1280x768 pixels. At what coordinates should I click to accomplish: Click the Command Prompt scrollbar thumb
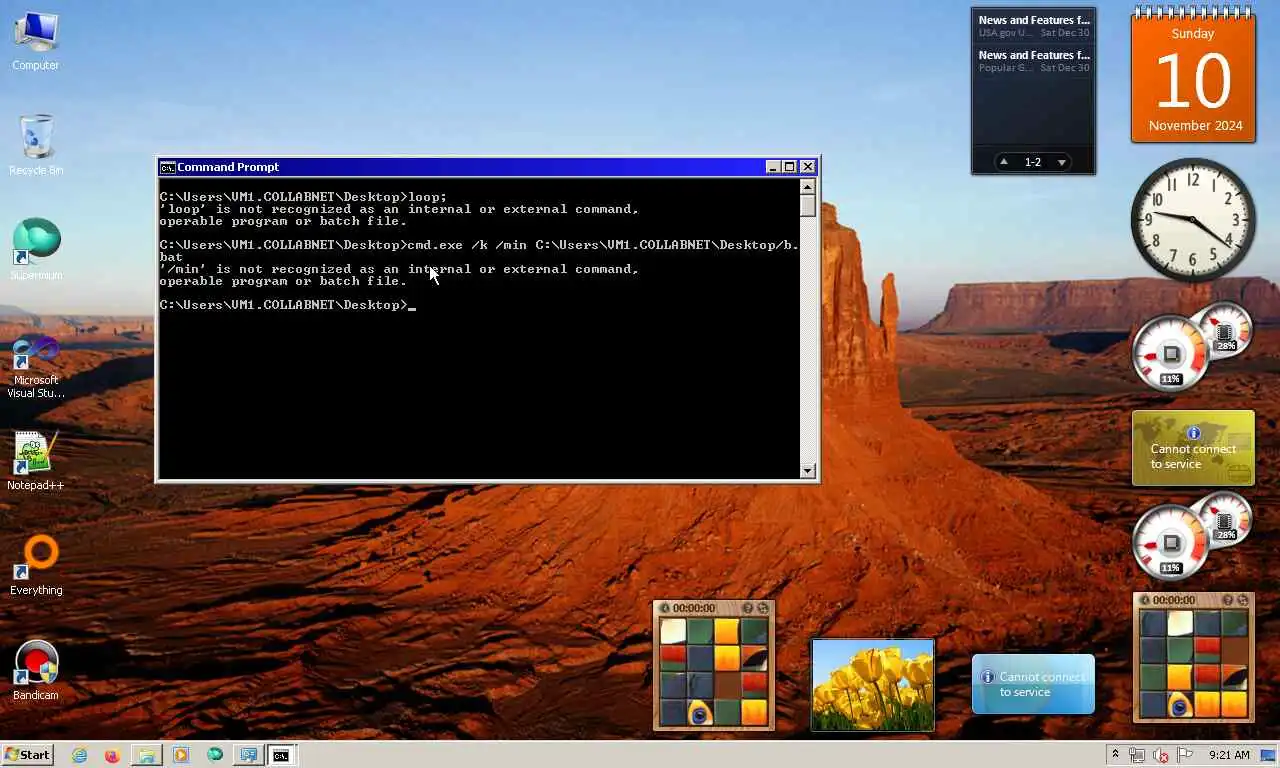point(808,205)
